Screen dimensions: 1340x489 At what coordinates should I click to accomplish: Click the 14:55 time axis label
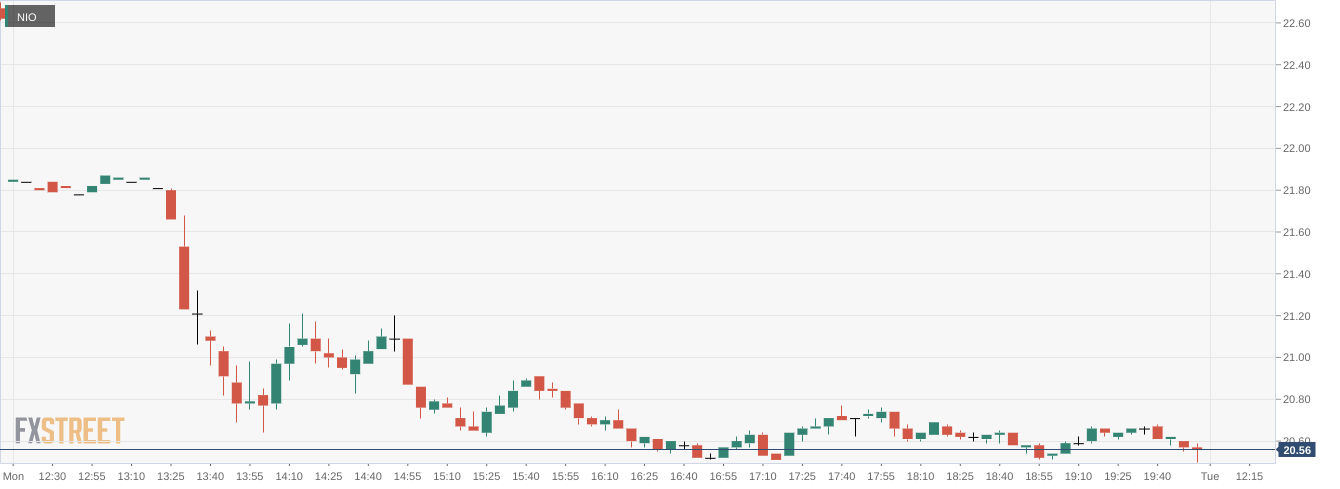click(407, 477)
